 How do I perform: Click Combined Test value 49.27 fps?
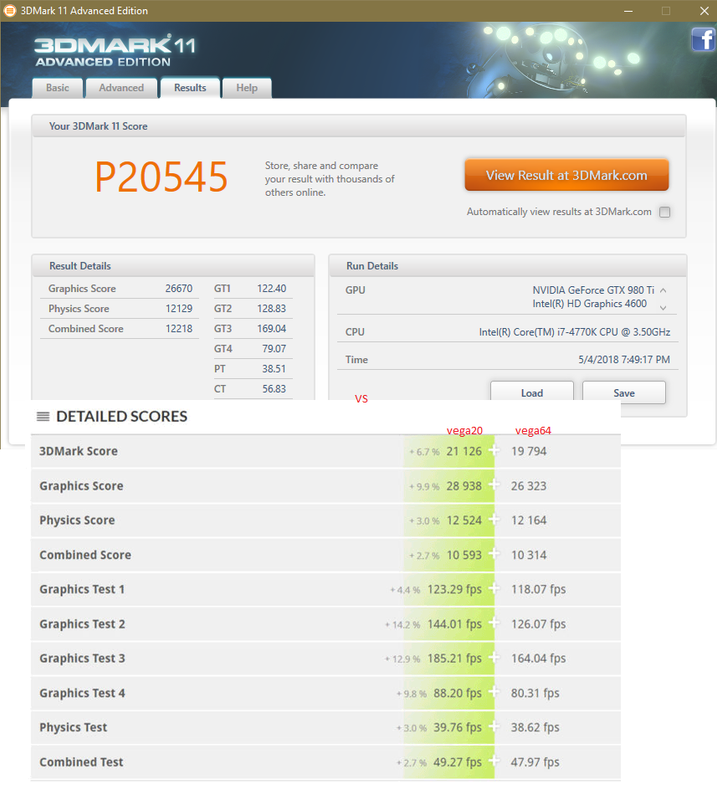pyautogui.click(x=457, y=762)
